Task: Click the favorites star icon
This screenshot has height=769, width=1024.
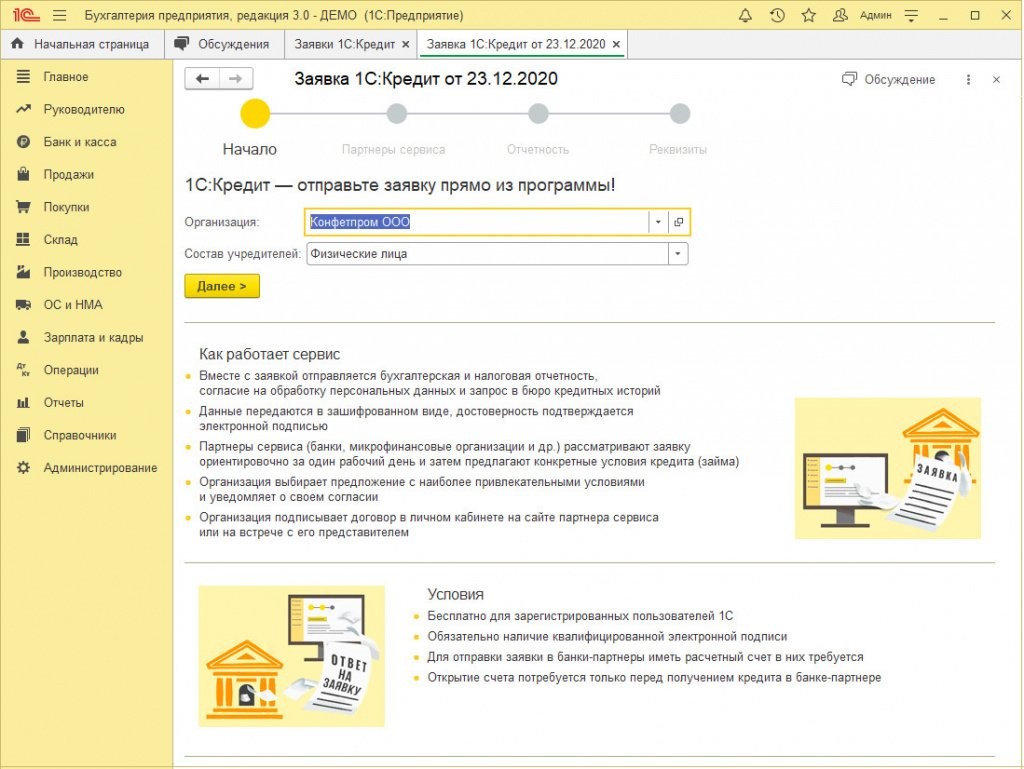Action: tap(808, 16)
